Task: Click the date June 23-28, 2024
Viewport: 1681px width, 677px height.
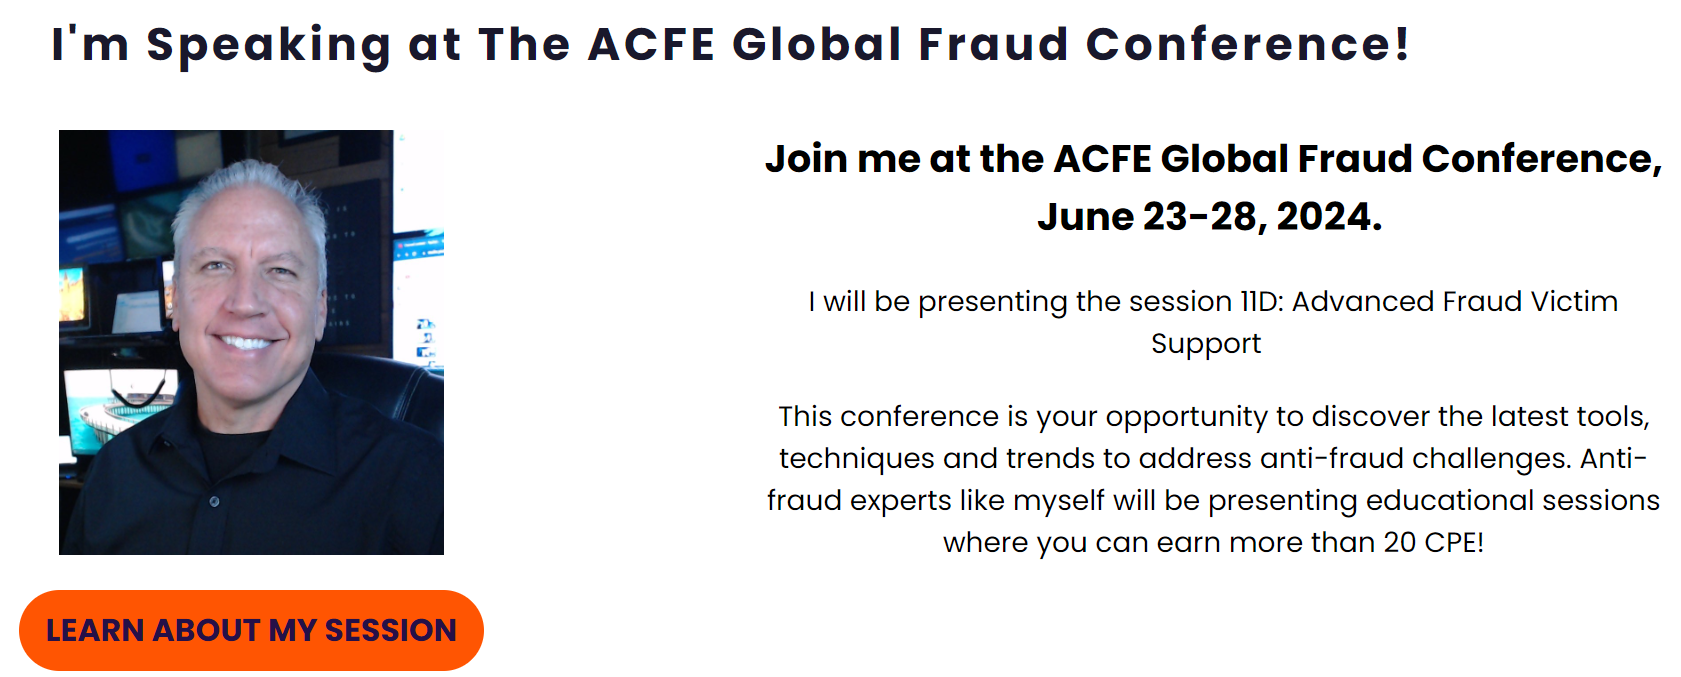Action: tap(1209, 217)
